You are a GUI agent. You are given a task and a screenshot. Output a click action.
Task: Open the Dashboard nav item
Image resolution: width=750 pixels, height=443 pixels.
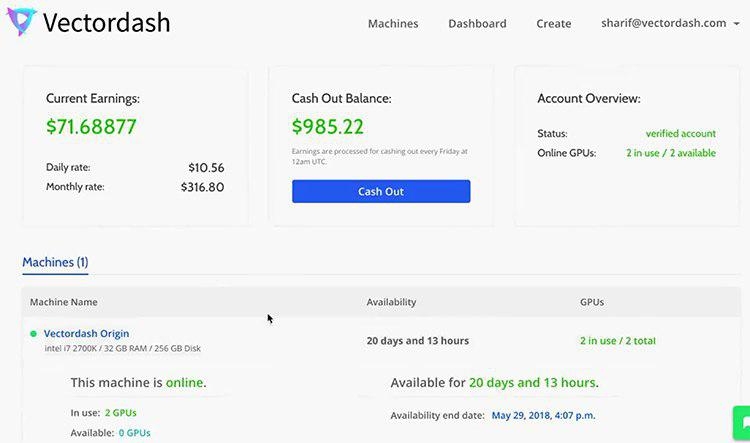[x=477, y=23]
